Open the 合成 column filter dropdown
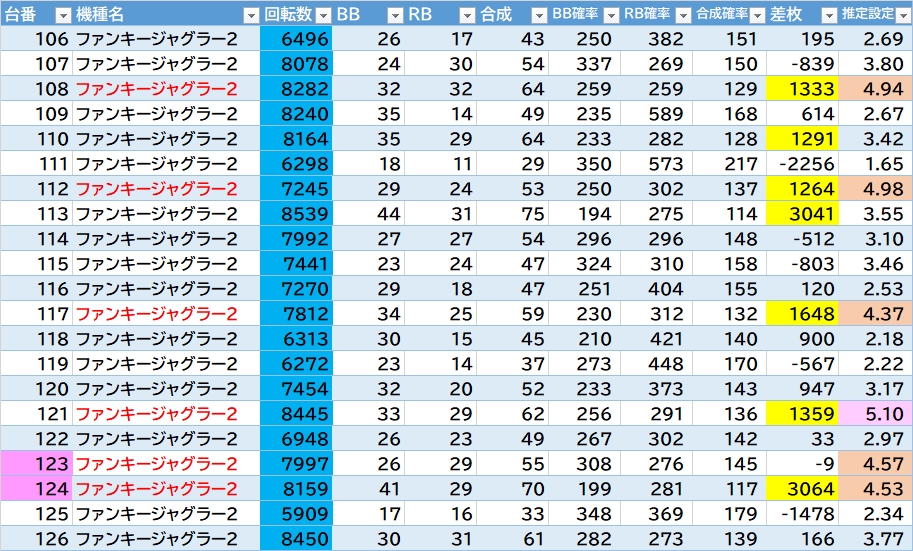The height and width of the screenshot is (551, 913). [540, 15]
